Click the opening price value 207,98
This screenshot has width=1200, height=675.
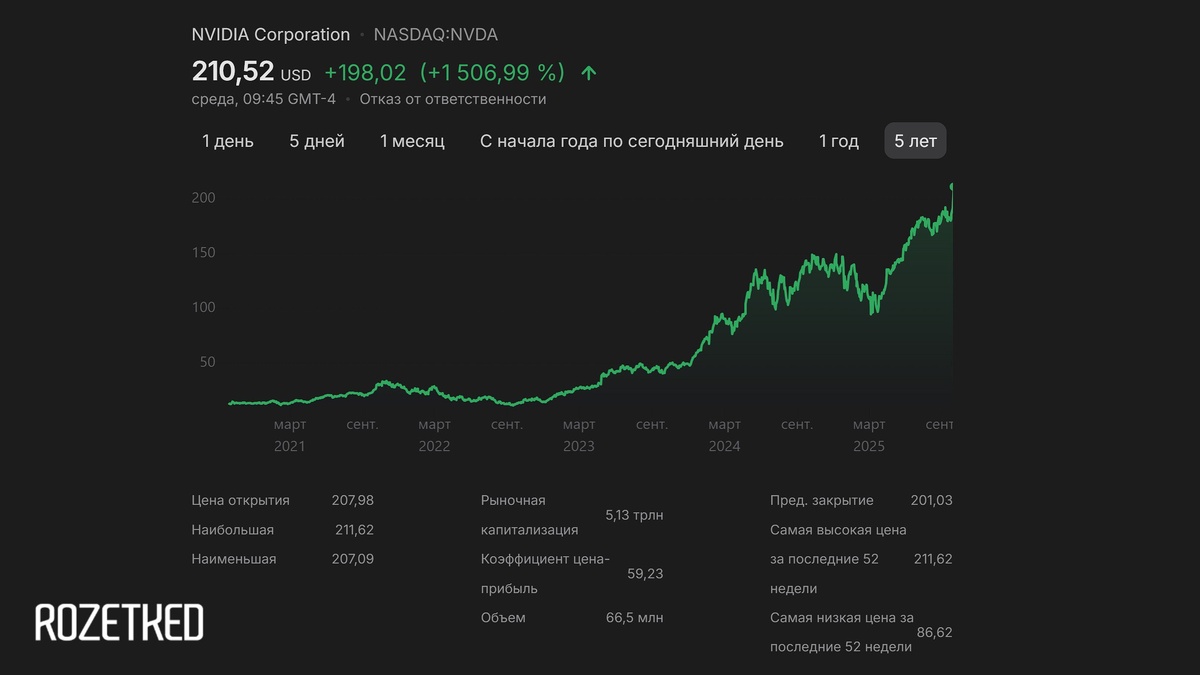coord(353,501)
